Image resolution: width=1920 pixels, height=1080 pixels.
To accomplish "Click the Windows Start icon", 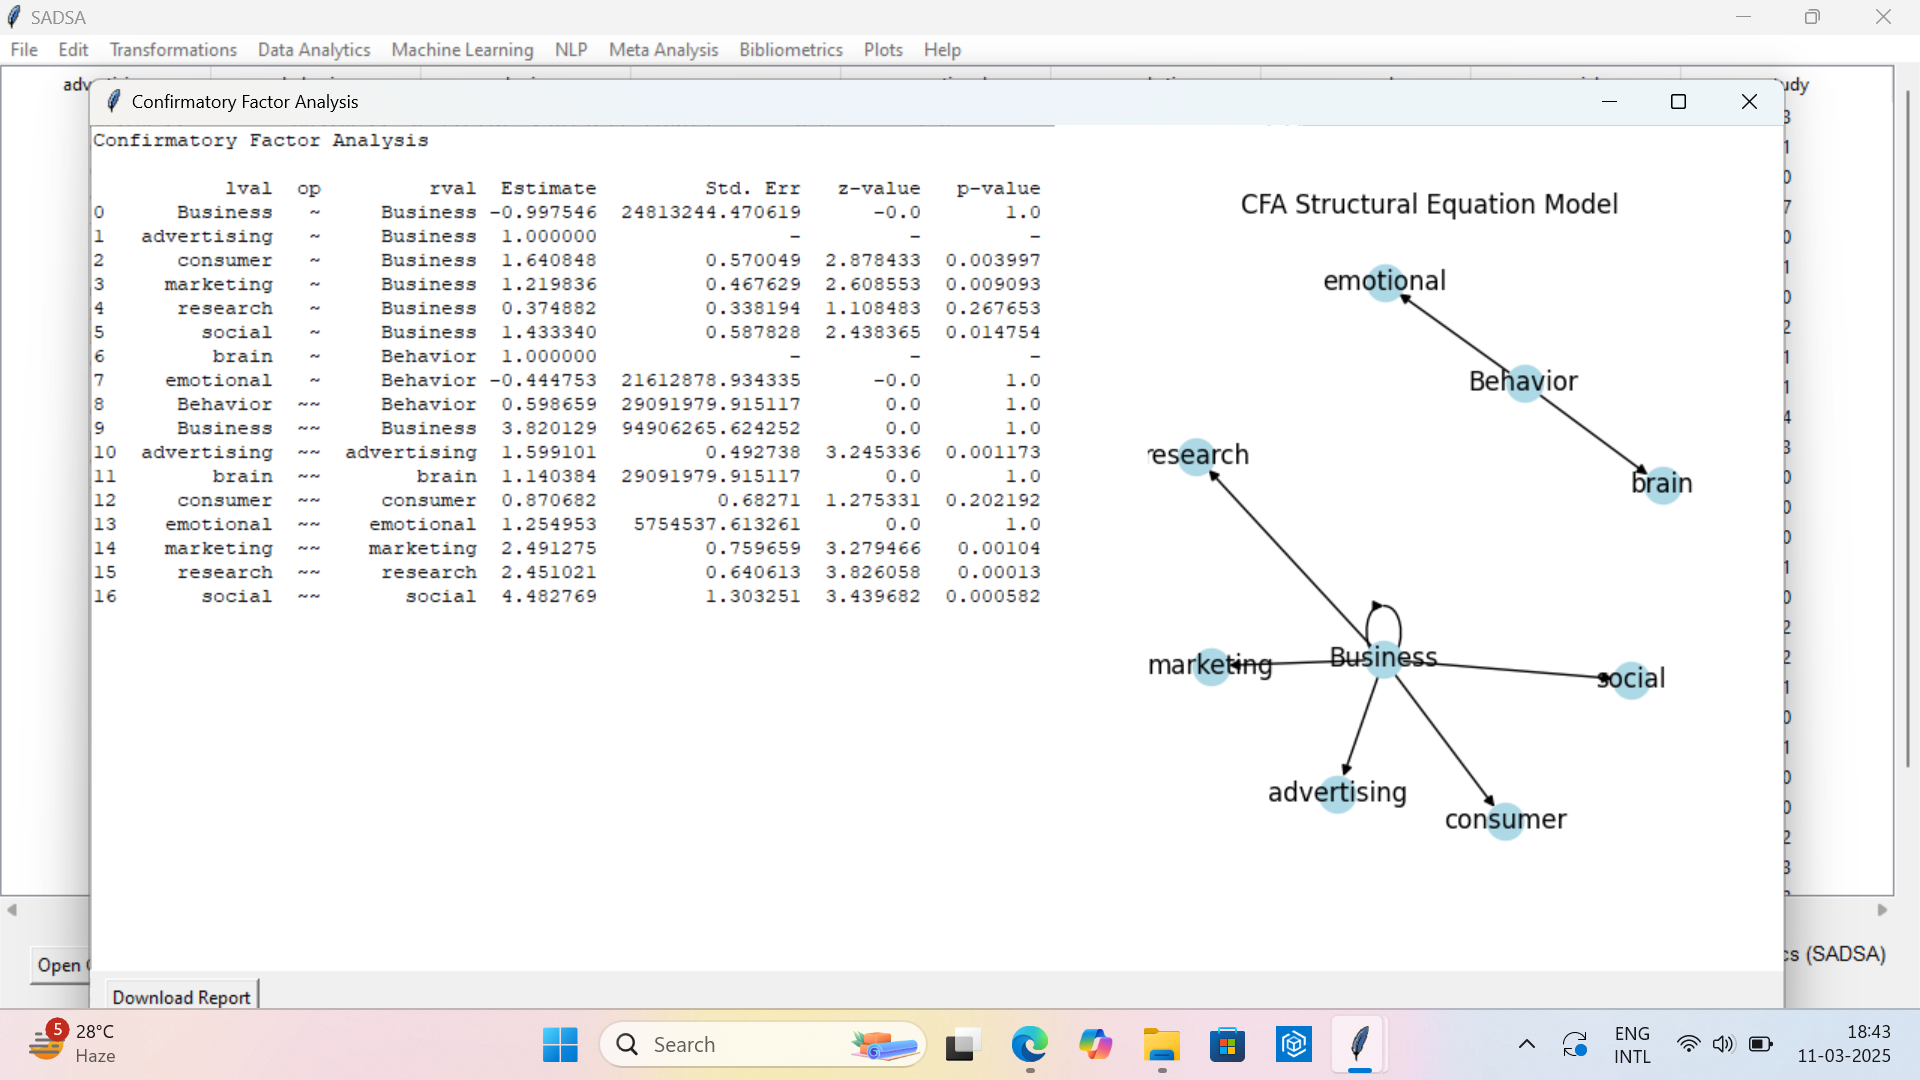I will click(x=560, y=1045).
